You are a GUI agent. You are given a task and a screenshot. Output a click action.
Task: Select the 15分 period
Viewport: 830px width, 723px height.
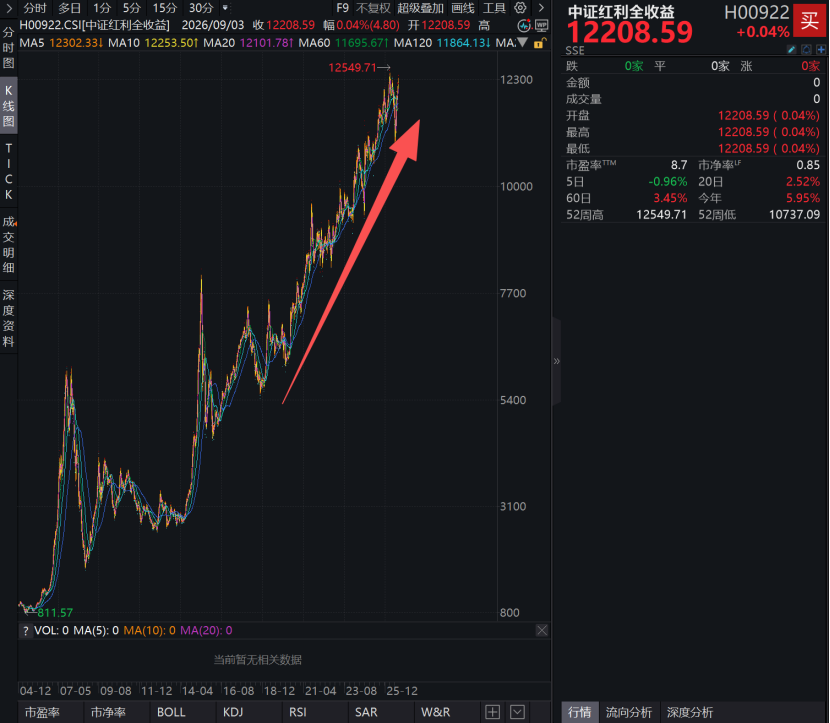pyautogui.click(x=165, y=8)
